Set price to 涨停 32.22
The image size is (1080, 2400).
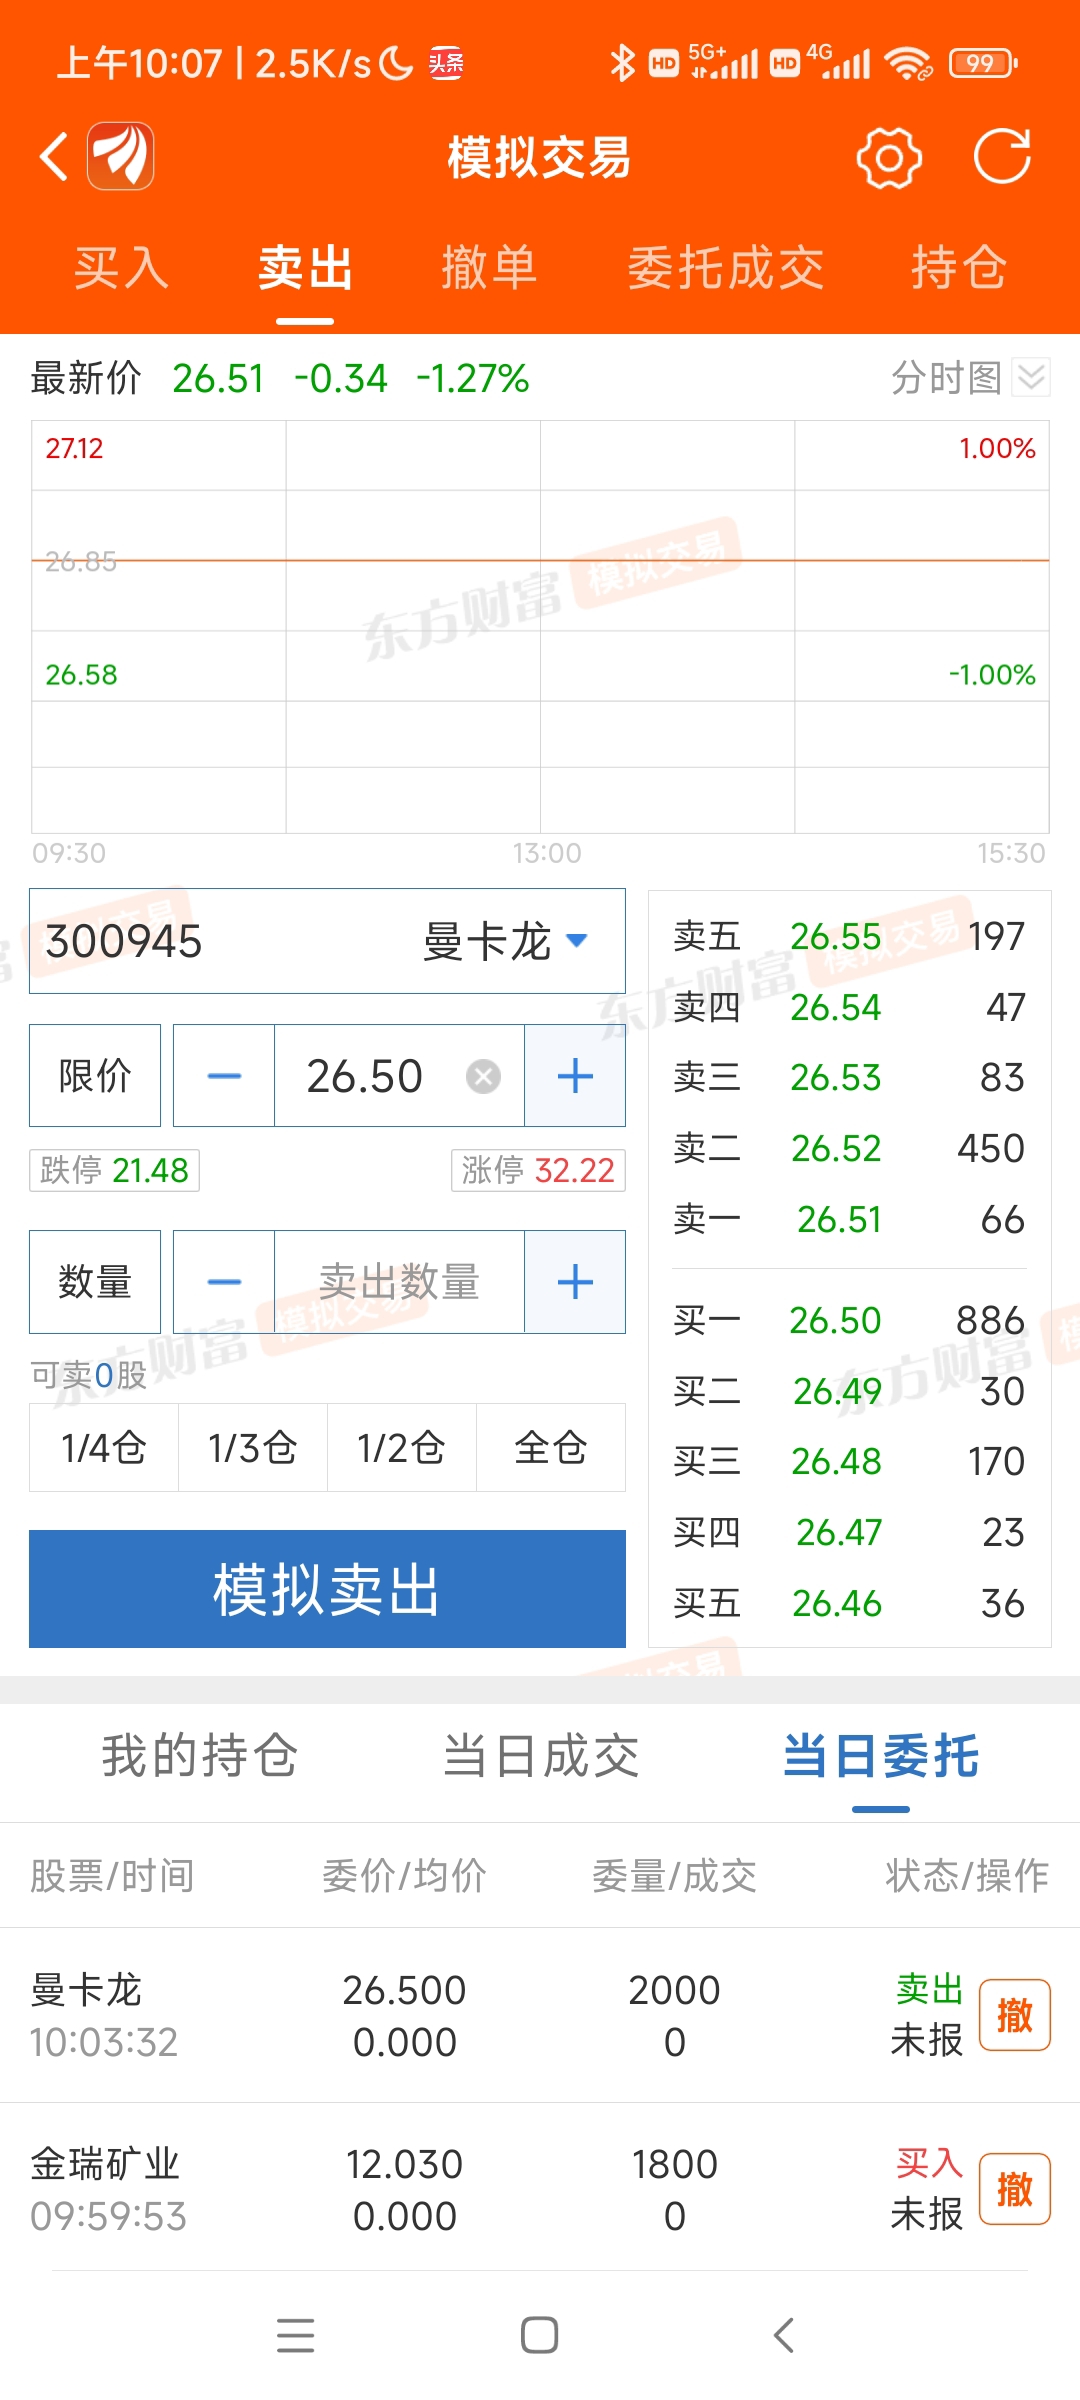[538, 1170]
